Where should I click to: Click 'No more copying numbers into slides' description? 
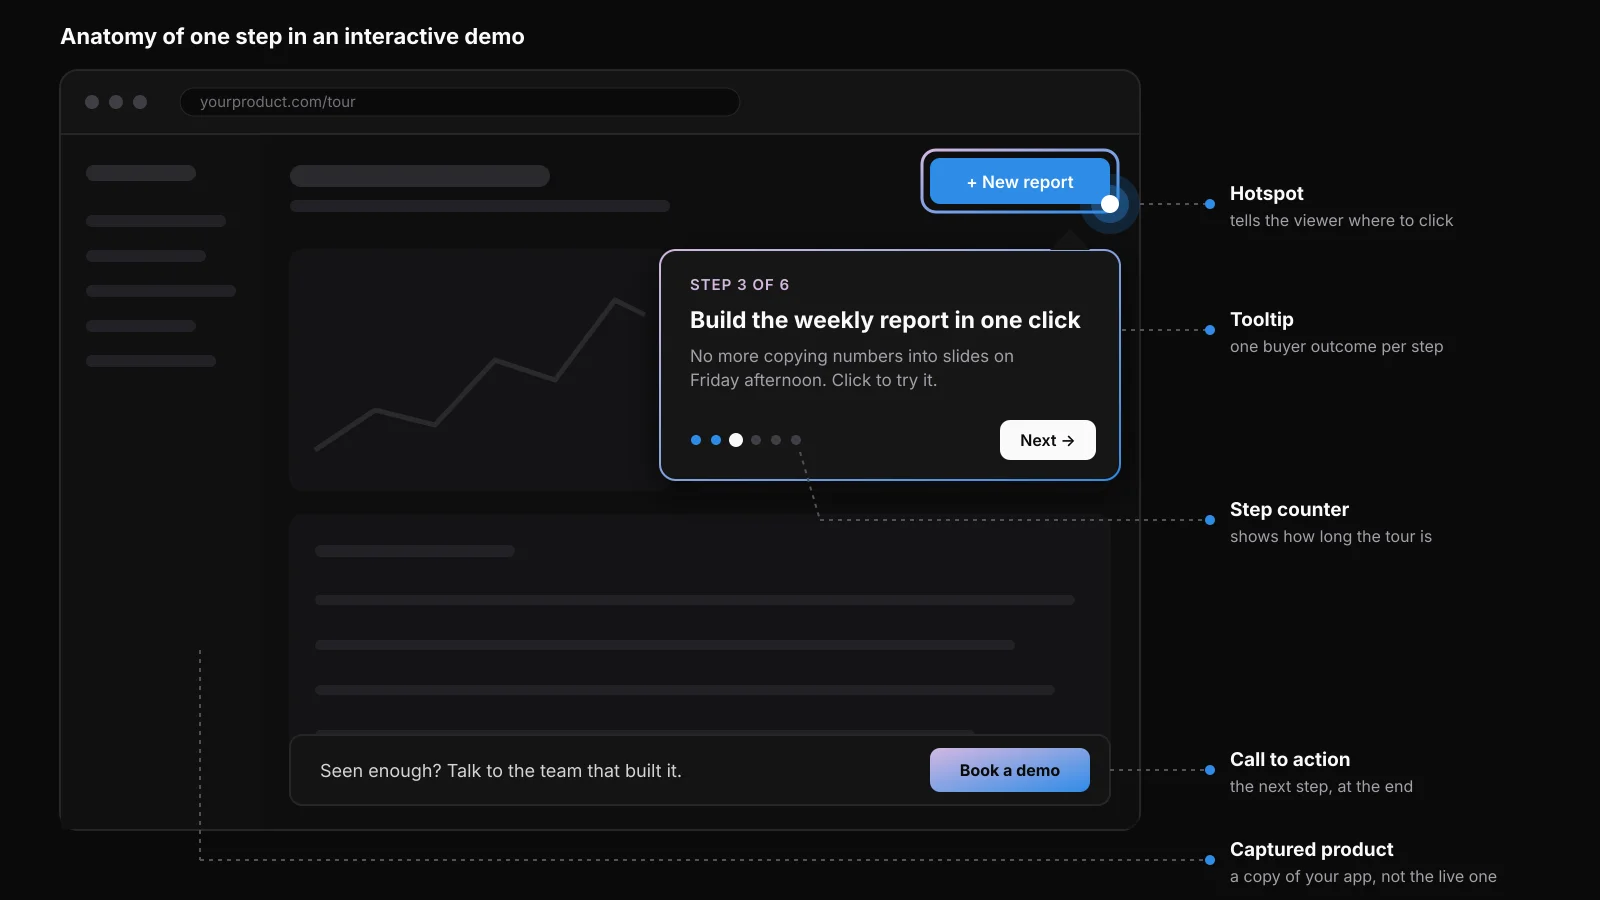851,368
